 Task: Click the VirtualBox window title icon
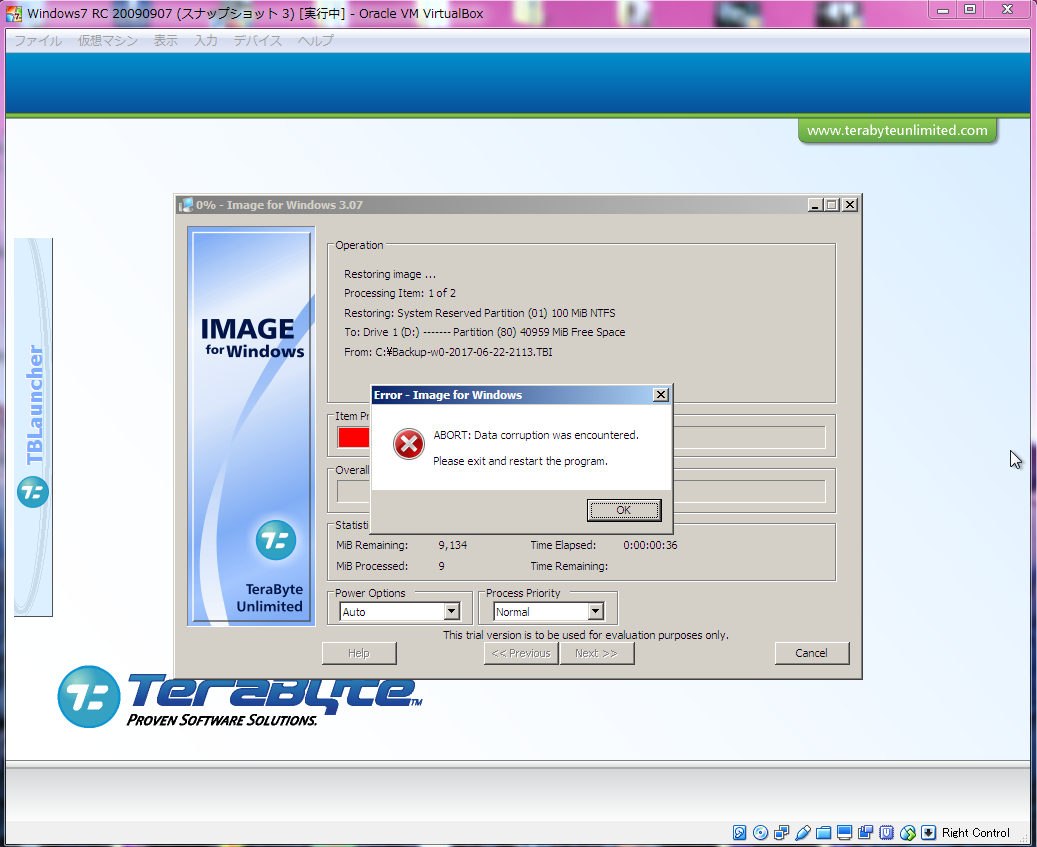(x=14, y=13)
